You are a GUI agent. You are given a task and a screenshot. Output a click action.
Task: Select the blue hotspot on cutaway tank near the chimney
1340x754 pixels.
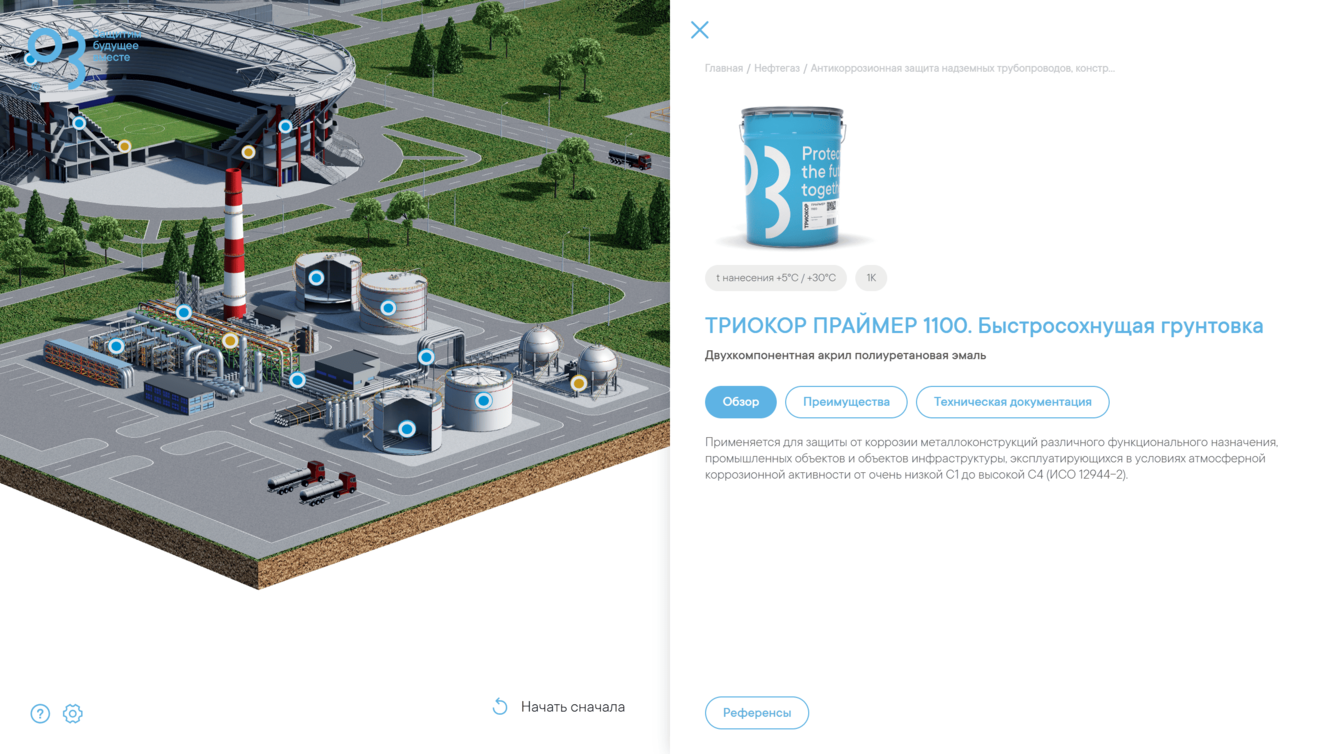[316, 277]
